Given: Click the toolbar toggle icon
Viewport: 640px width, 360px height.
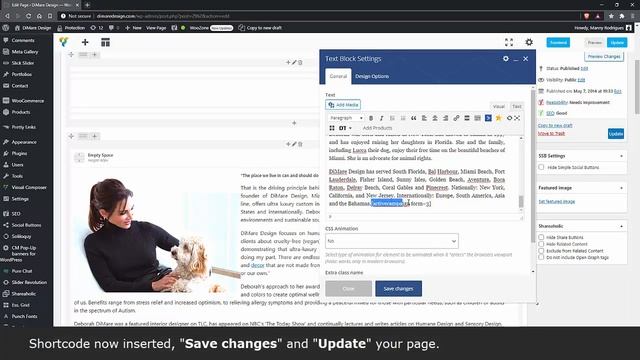Looking at the screenshot, I should click(x=477, y=118).
